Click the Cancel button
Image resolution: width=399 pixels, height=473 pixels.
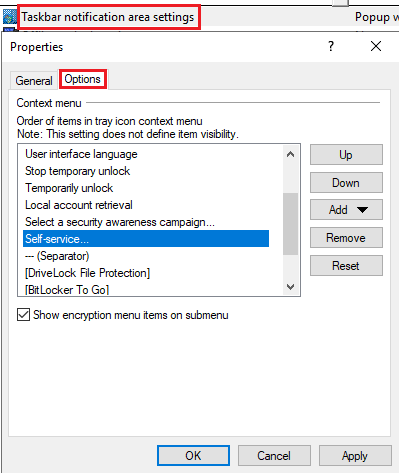[274, 456]
